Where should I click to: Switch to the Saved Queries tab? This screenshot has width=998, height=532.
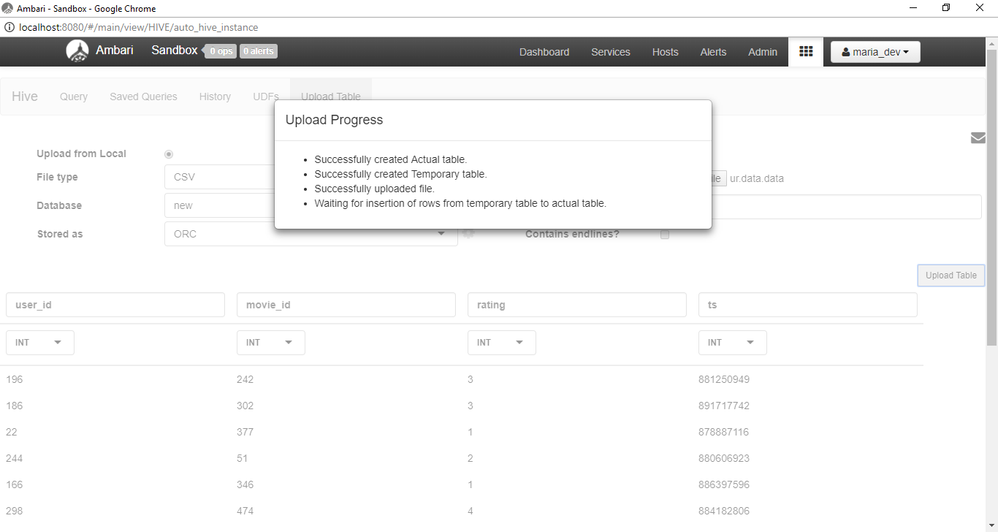[143, 97]
